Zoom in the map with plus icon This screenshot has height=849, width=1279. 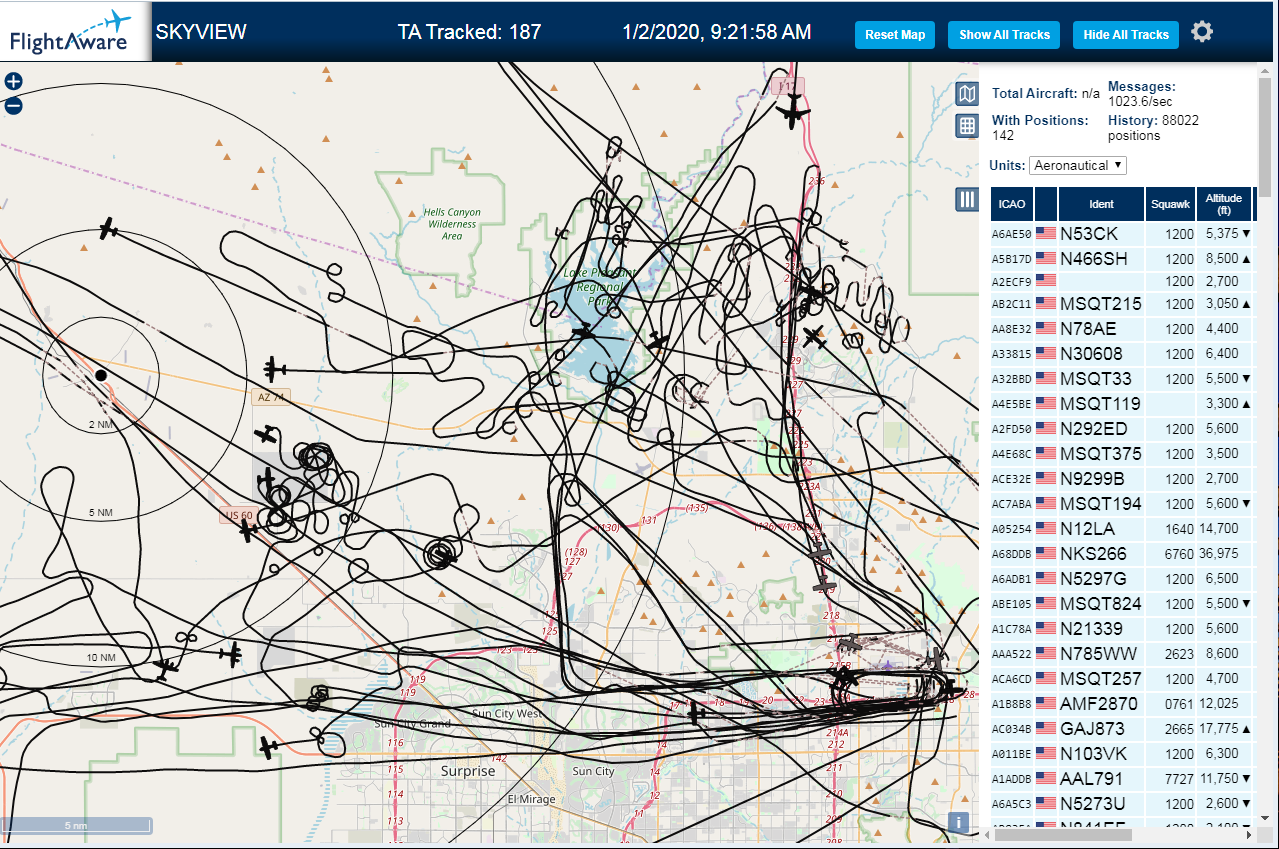(13, 82)
